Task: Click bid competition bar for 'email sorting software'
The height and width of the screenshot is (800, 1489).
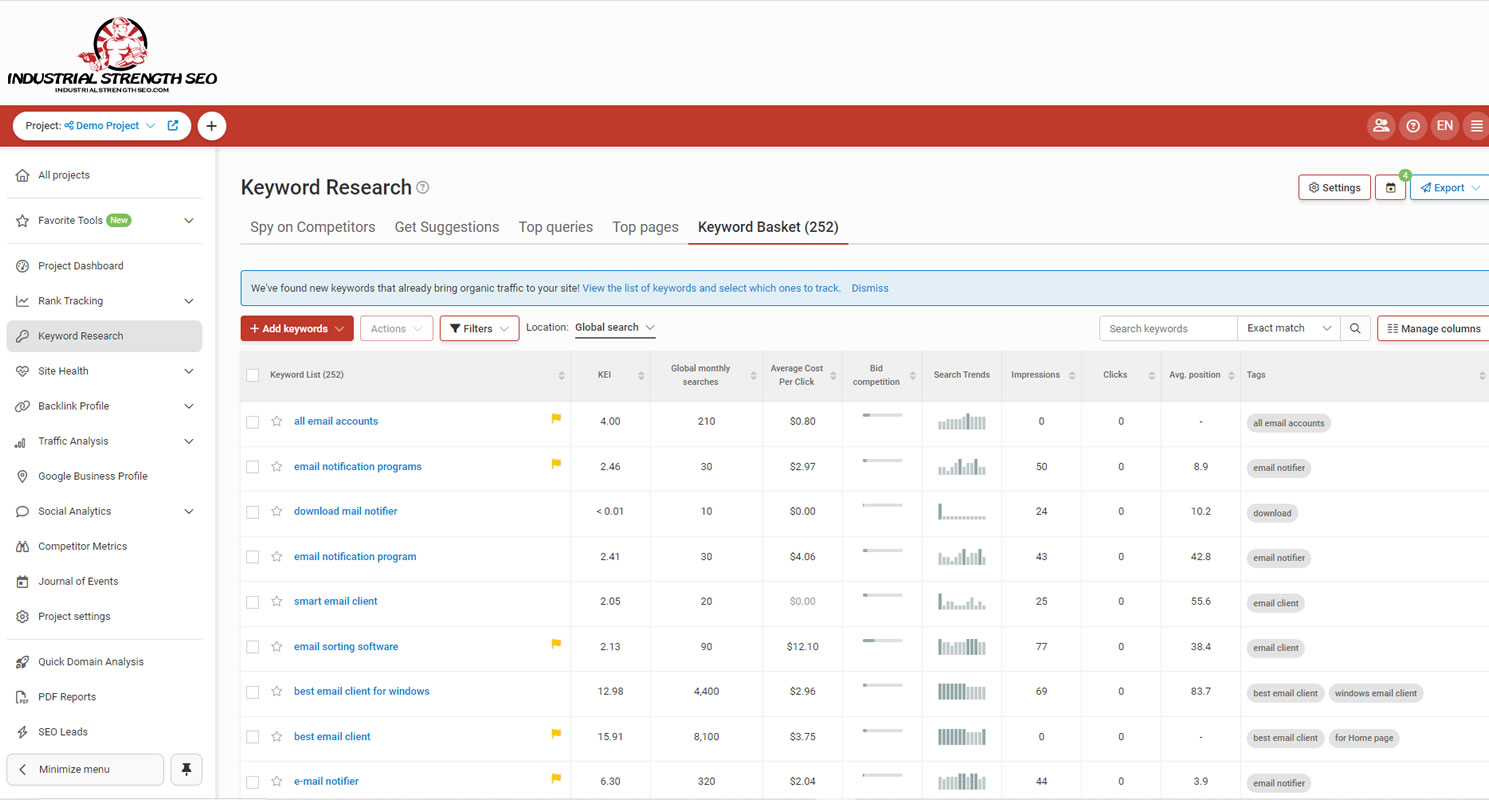Action: (x=882, y=640)
